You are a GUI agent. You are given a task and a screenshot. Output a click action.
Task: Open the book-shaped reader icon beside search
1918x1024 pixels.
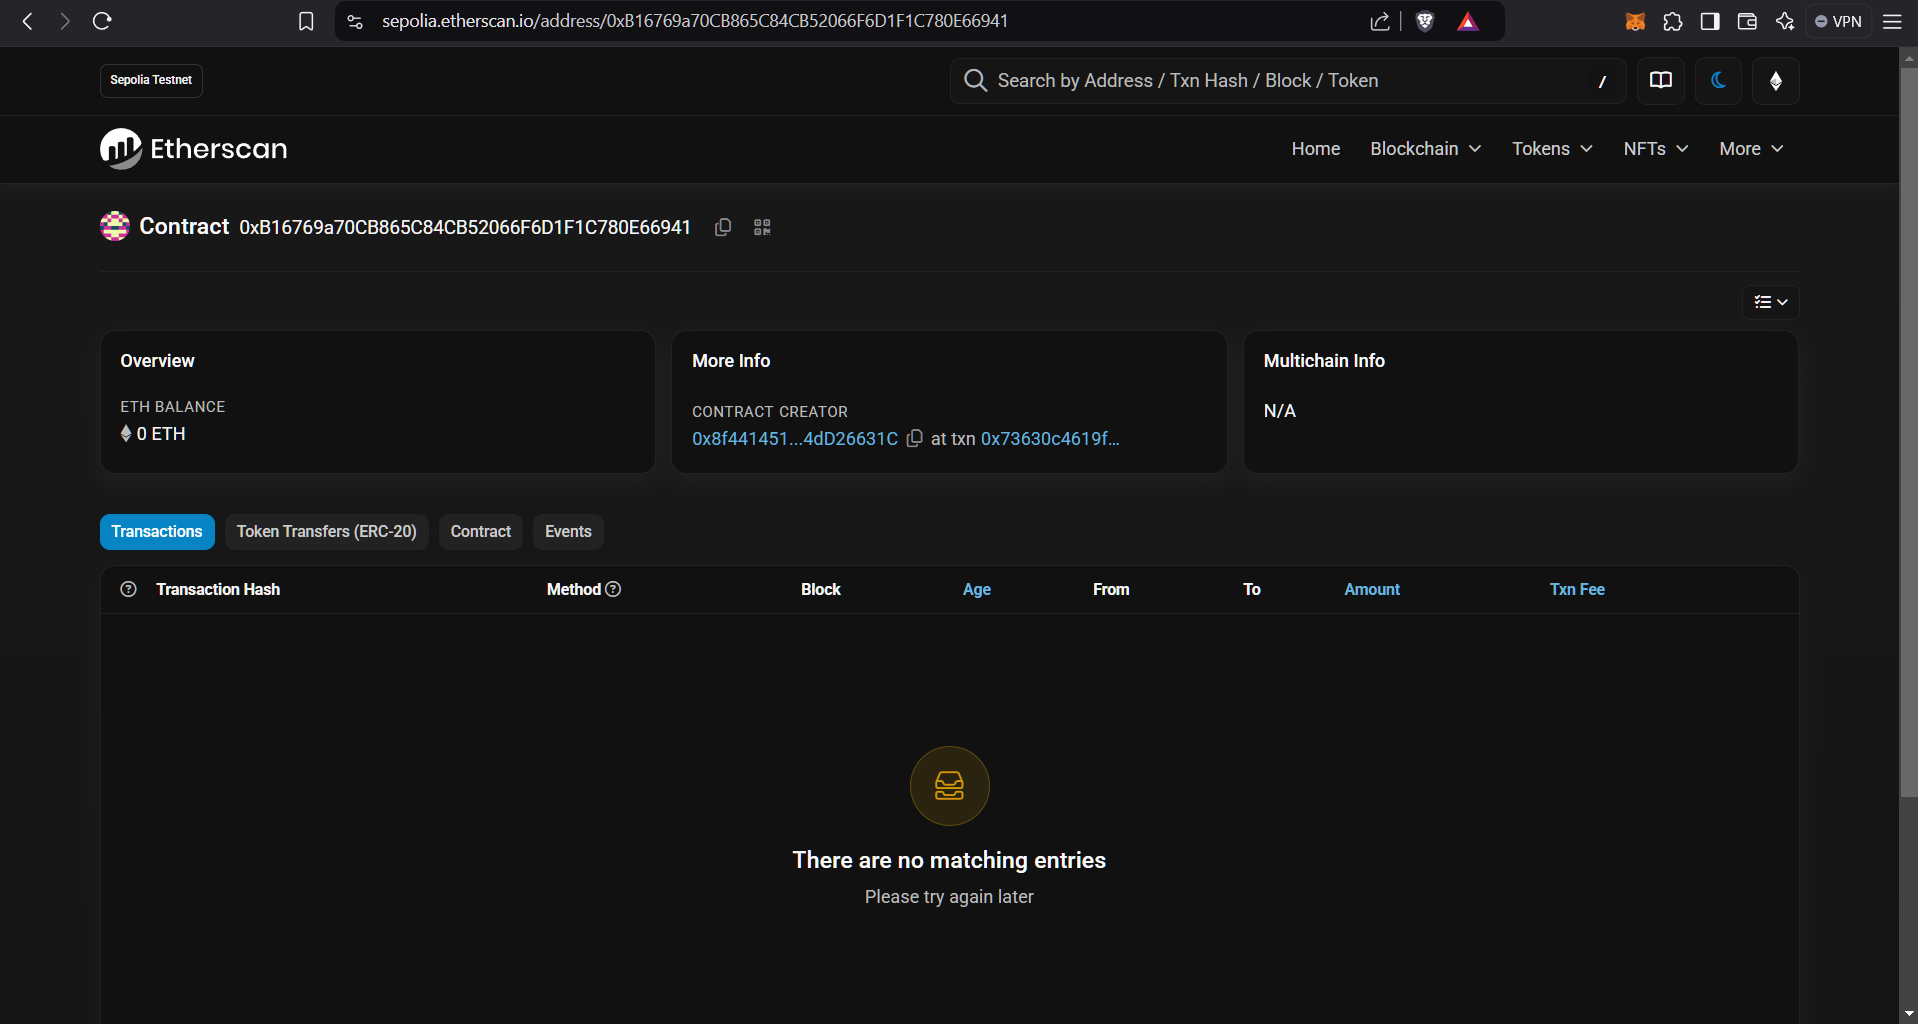1661,80
